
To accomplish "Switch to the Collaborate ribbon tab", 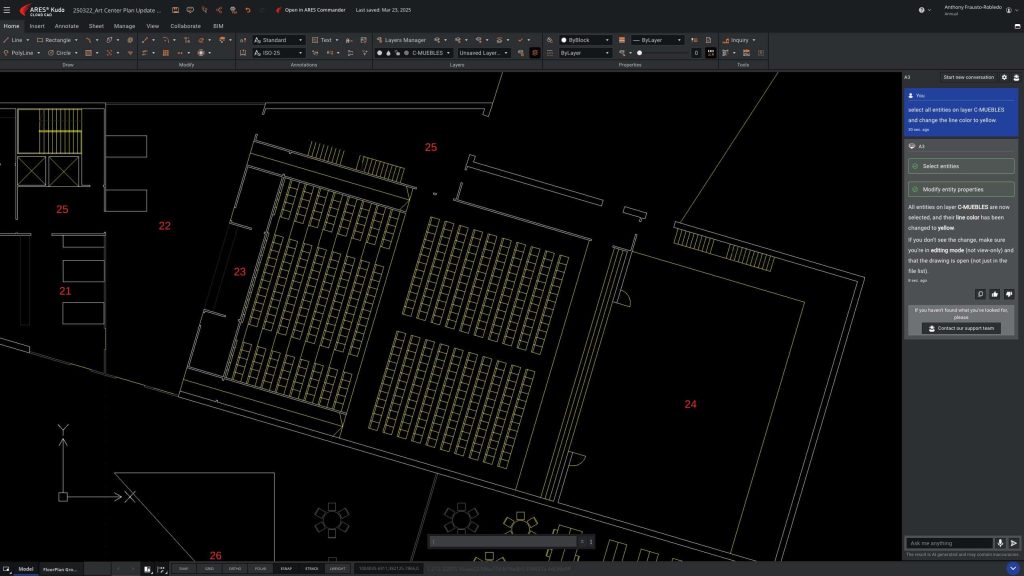I will [185, 26].
